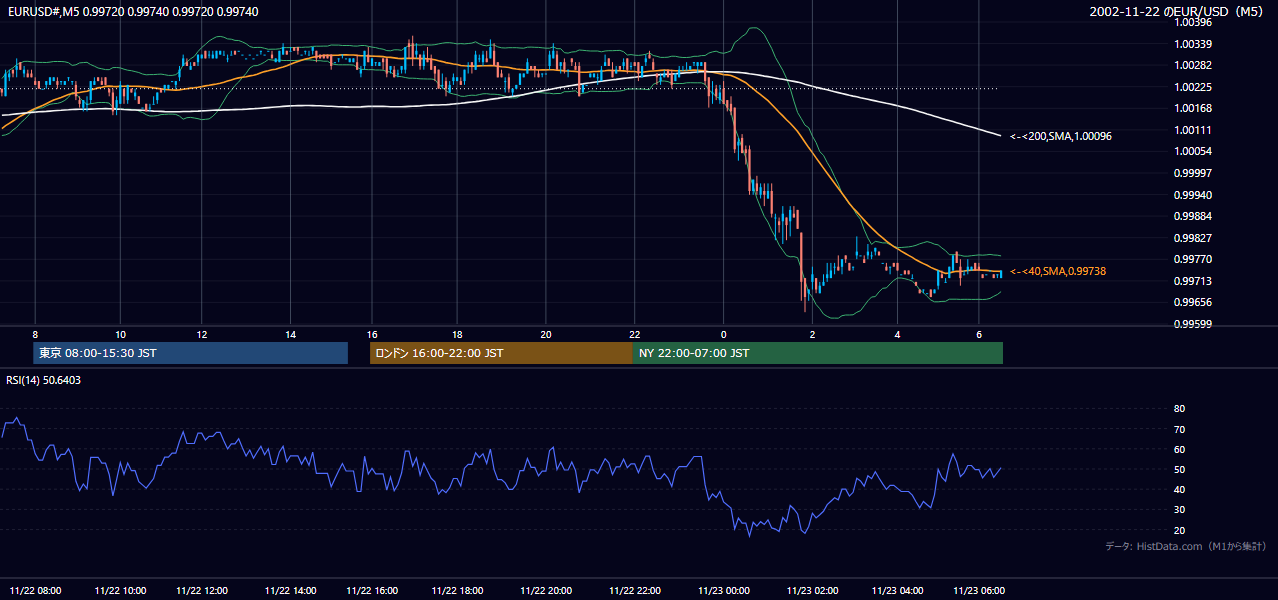Click price level 1.00225 on axis
The image size is (1278, 600).
(x=1192, y=87)
